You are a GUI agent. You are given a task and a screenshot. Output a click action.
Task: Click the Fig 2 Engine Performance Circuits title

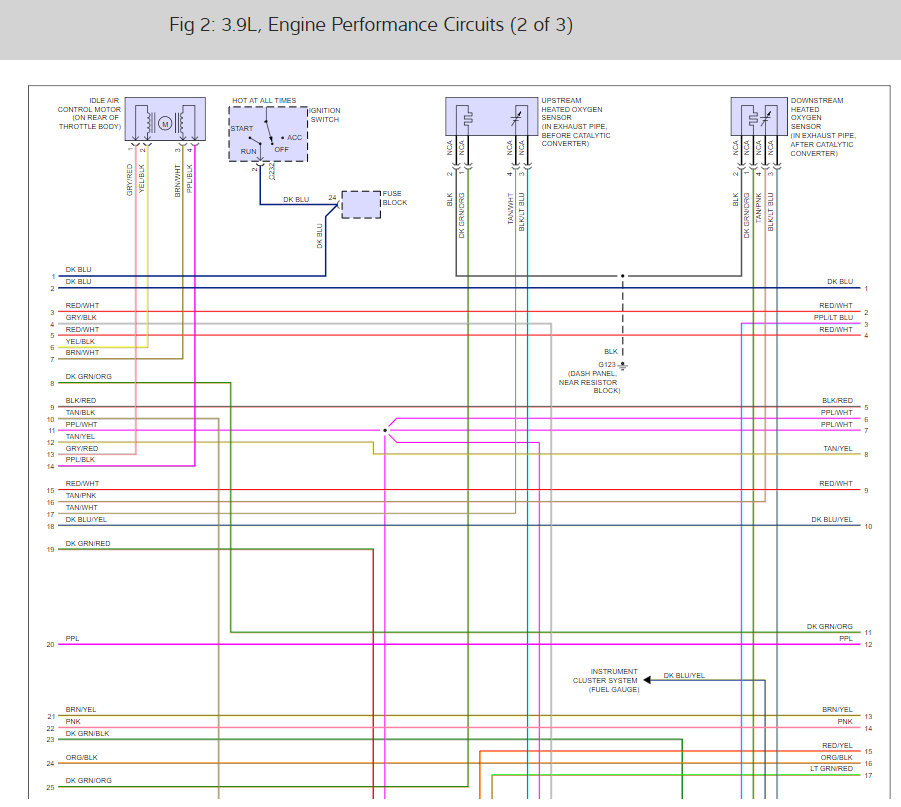(371, 25)
